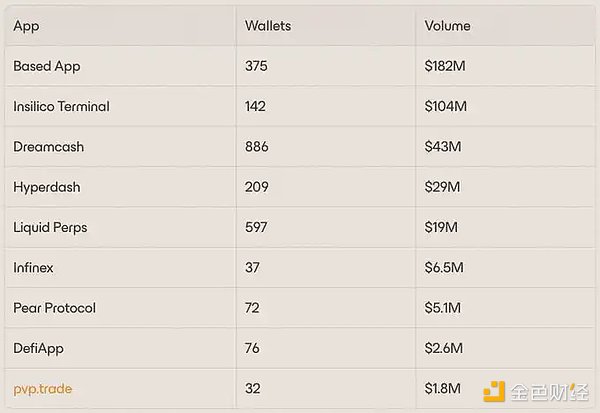Click the 886 wallets value

[x=256, y=147]
